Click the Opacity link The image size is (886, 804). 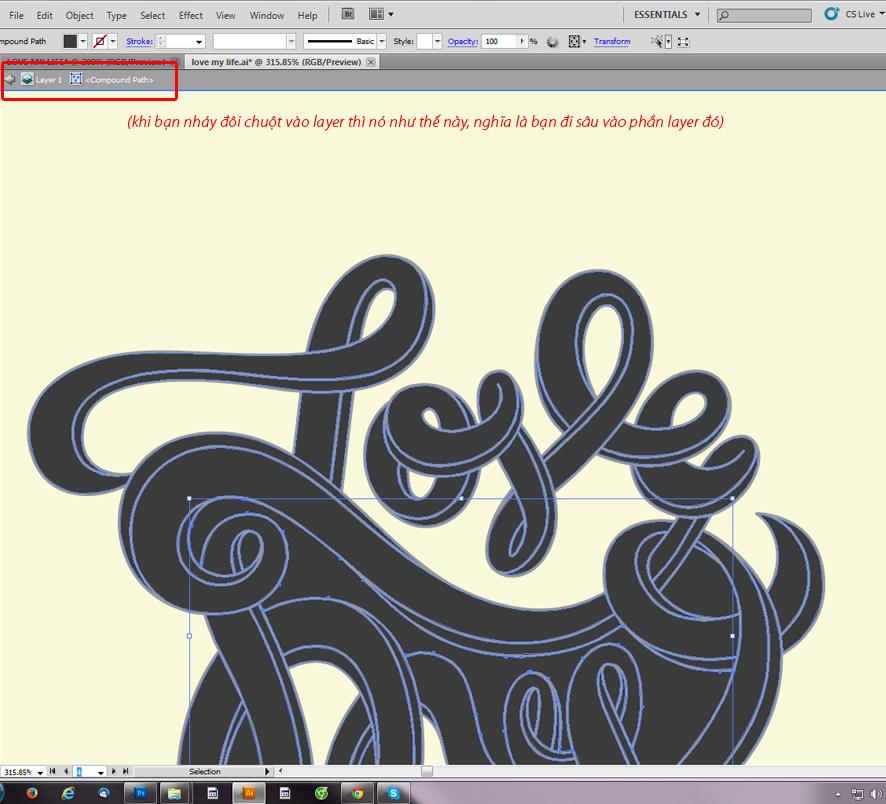(462, 41)
